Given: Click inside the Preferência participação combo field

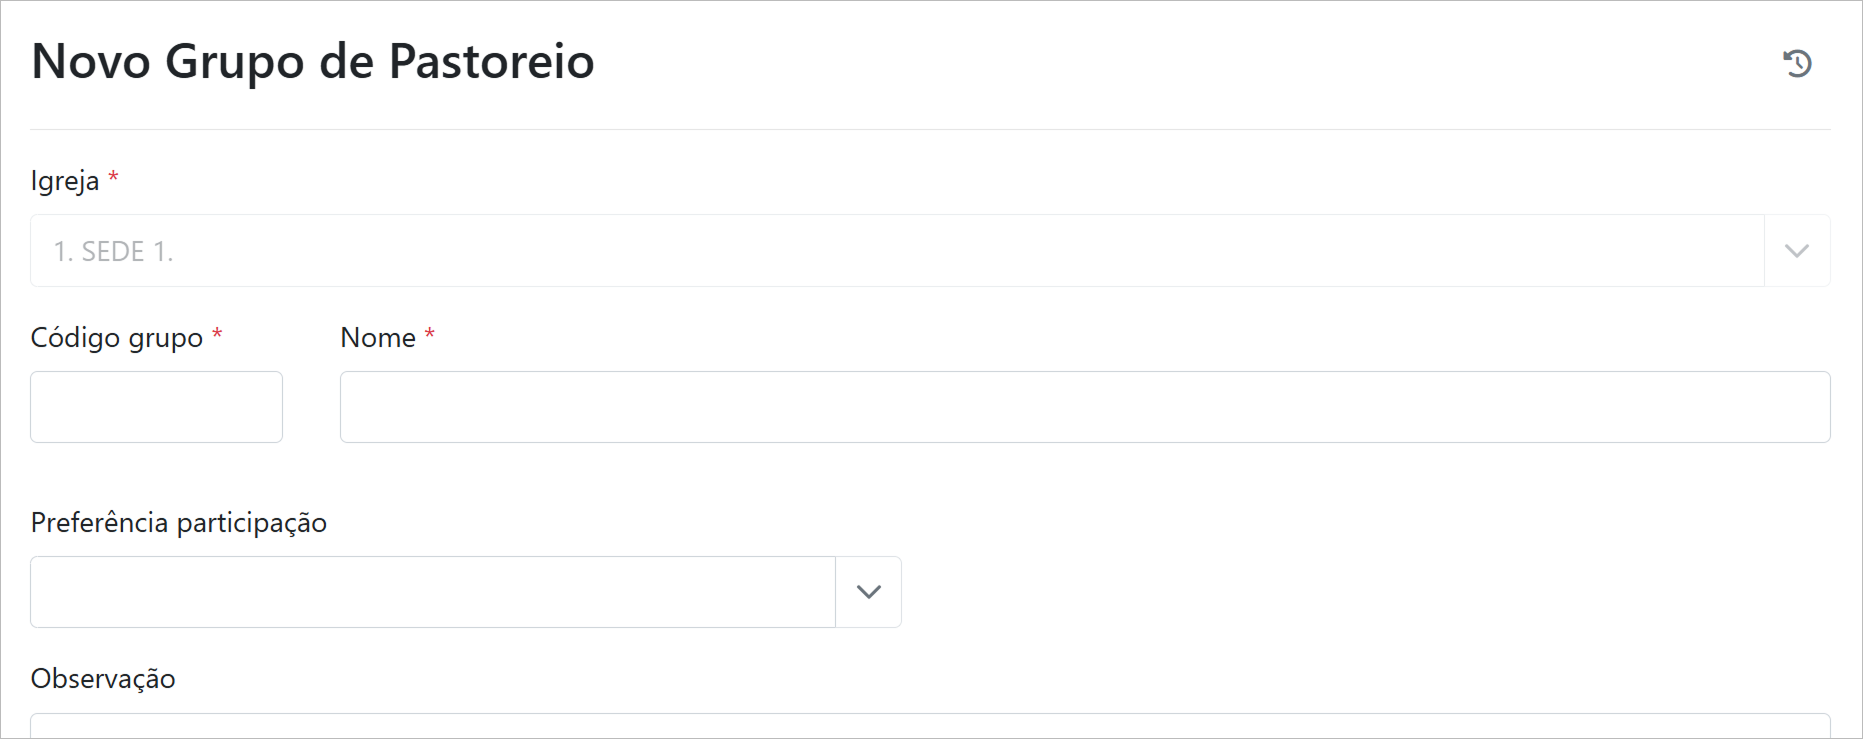Looking at the screenshot, I should (x=432, y=592).
